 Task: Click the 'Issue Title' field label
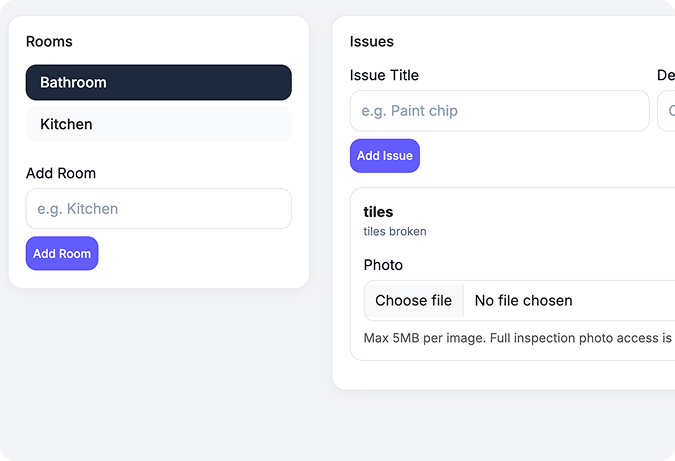tap(384, 75)
